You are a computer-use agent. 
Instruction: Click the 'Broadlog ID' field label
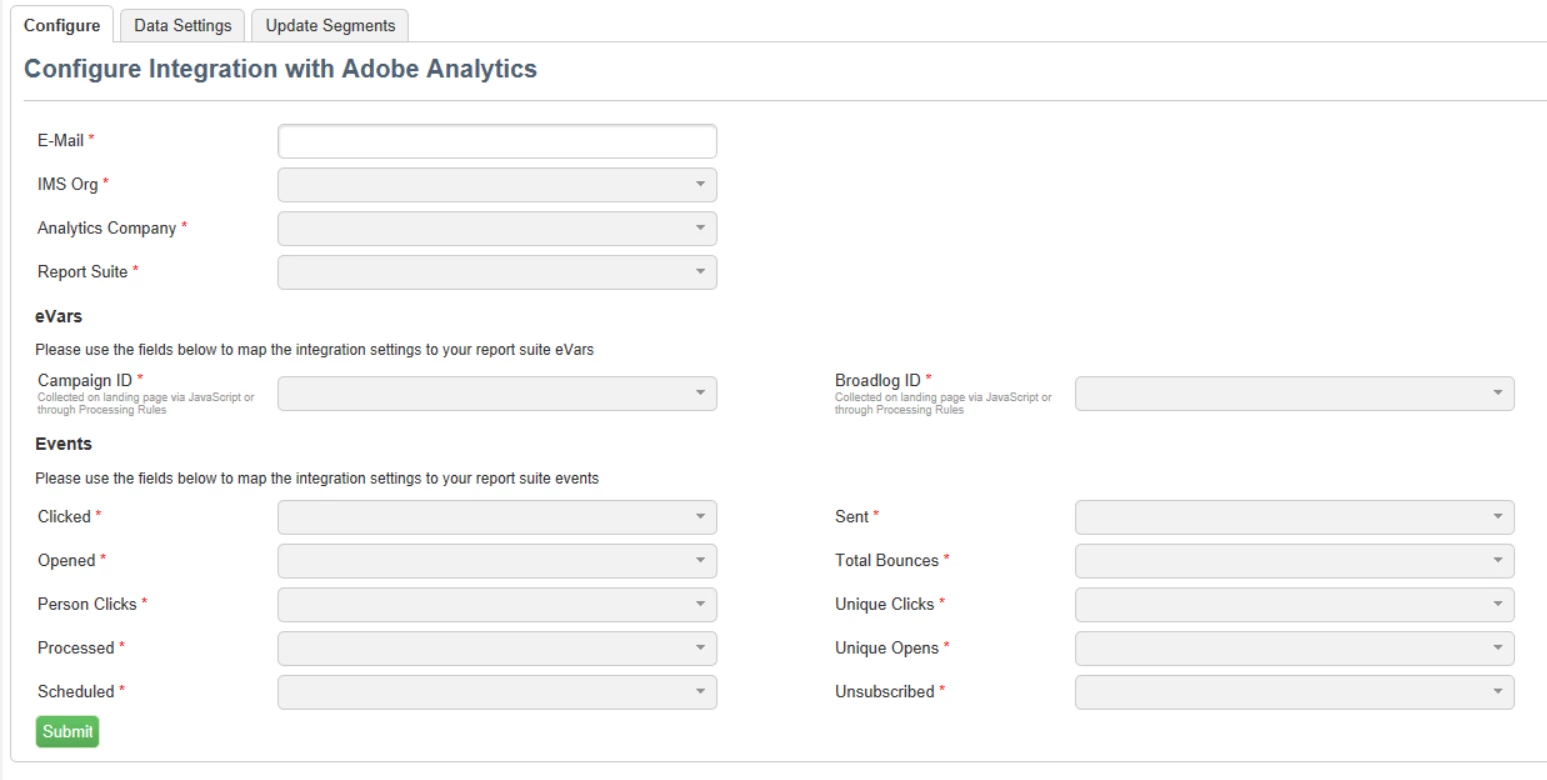[878, 380]
